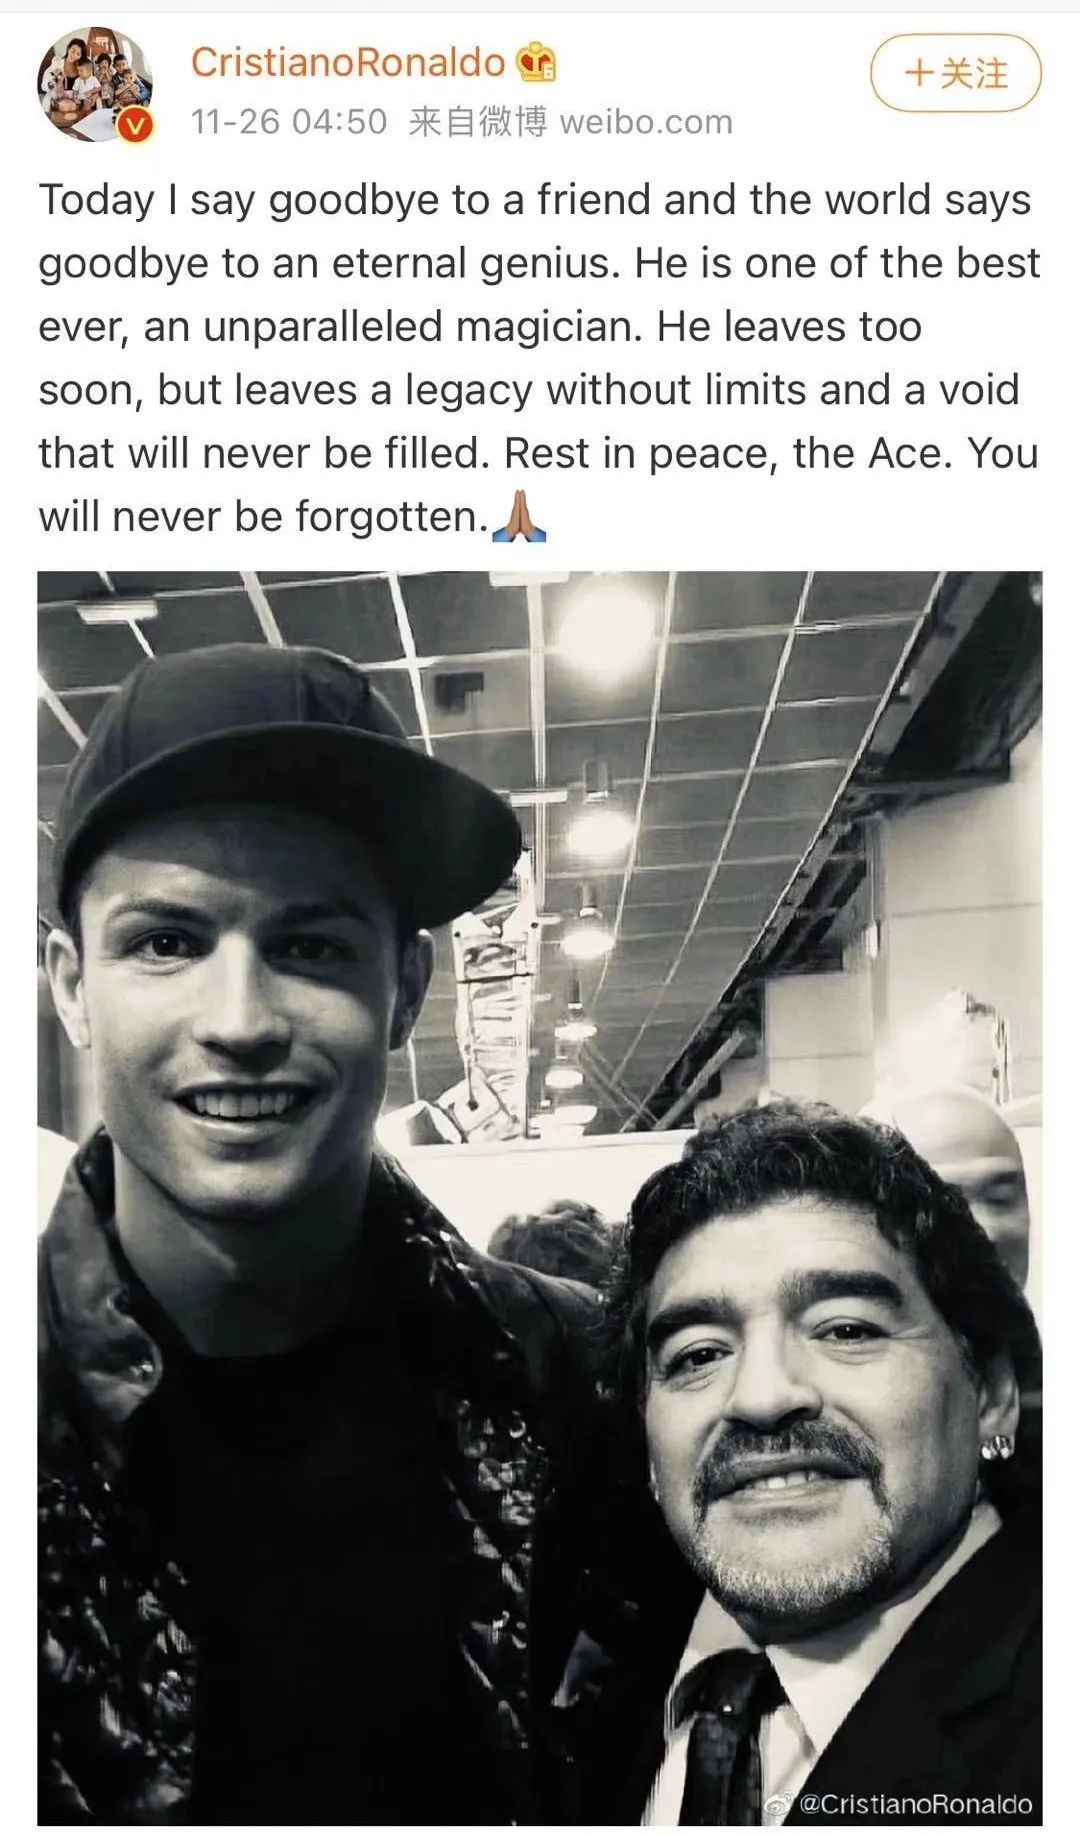Open the CristianoRonaldo username link

tap(348, 63)
